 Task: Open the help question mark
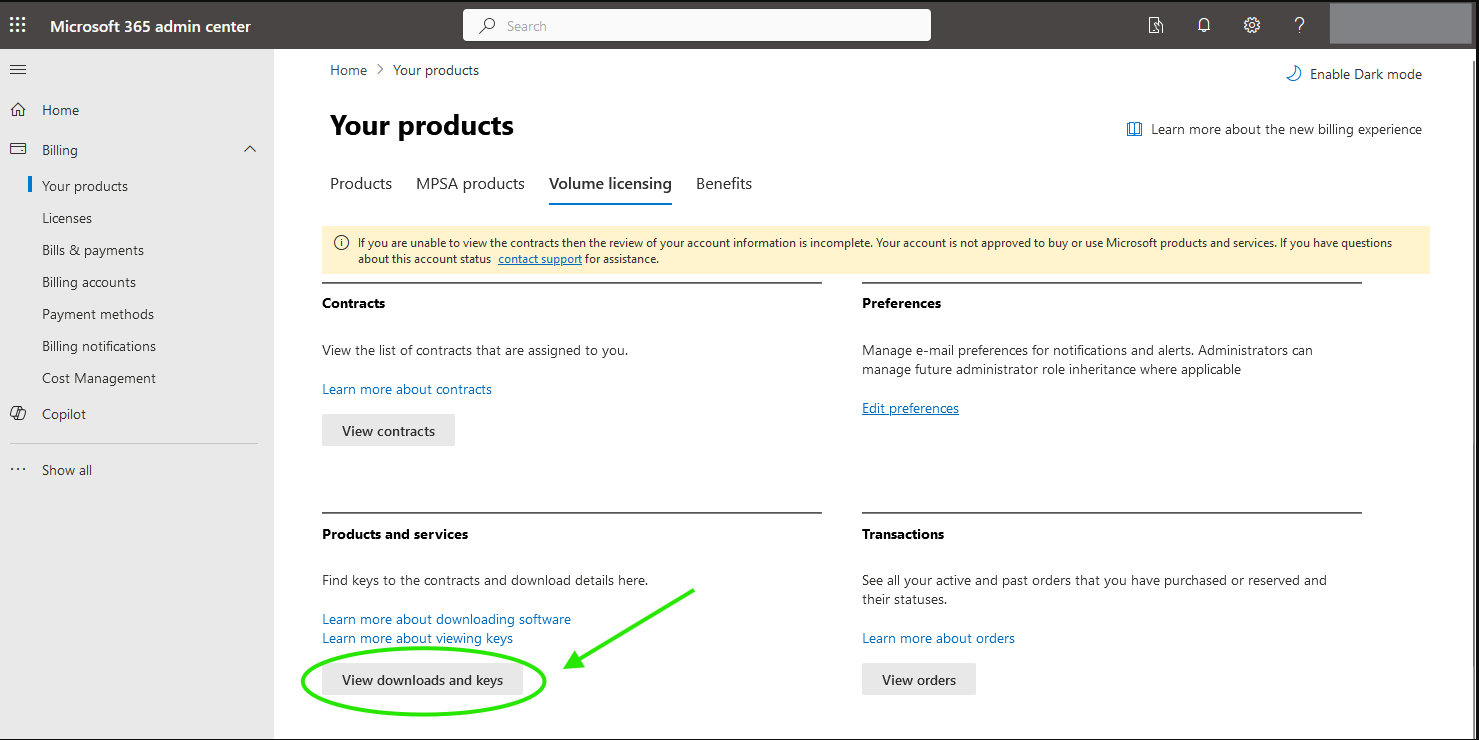[x=1300, y=24]
